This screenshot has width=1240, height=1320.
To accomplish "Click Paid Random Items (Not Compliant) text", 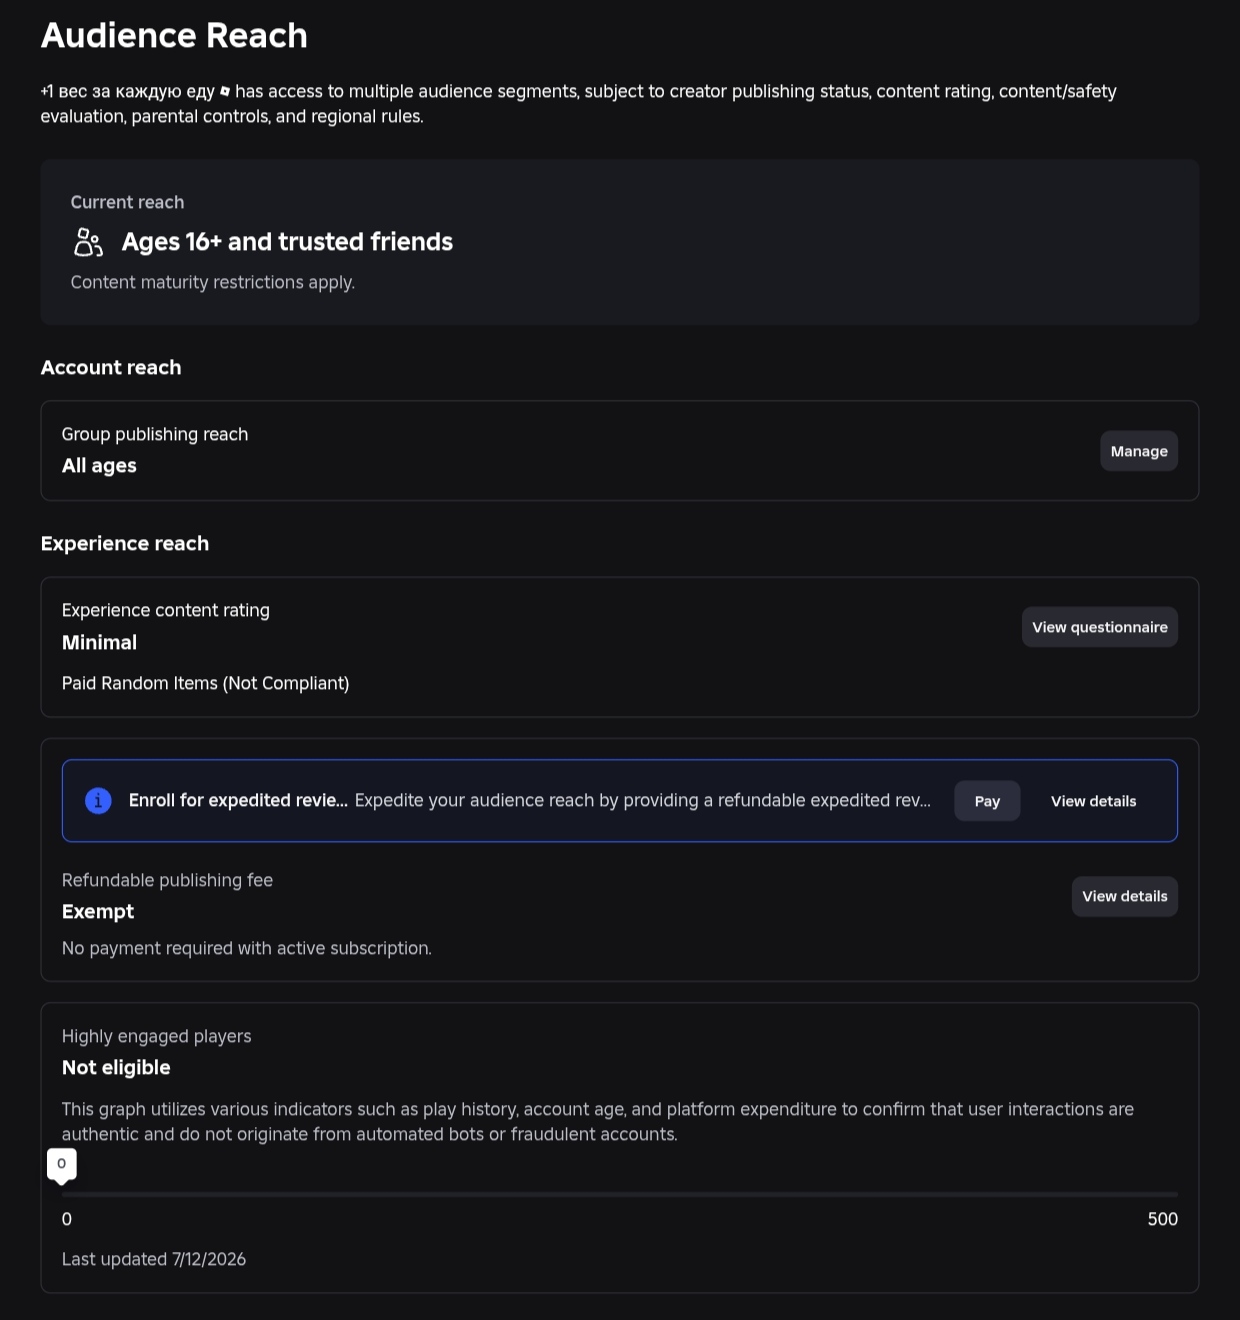I will [206, 684].
